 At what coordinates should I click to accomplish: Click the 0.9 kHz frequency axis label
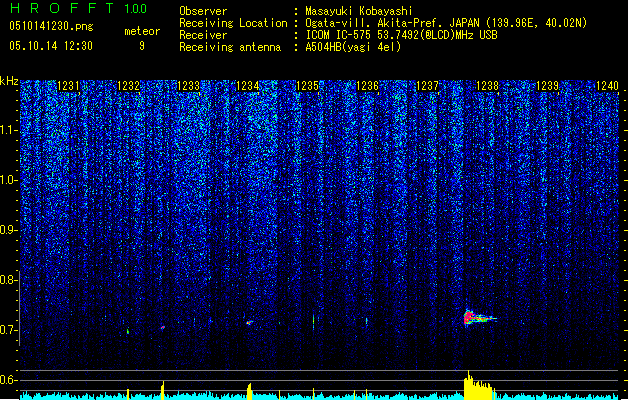click(9, 230)
